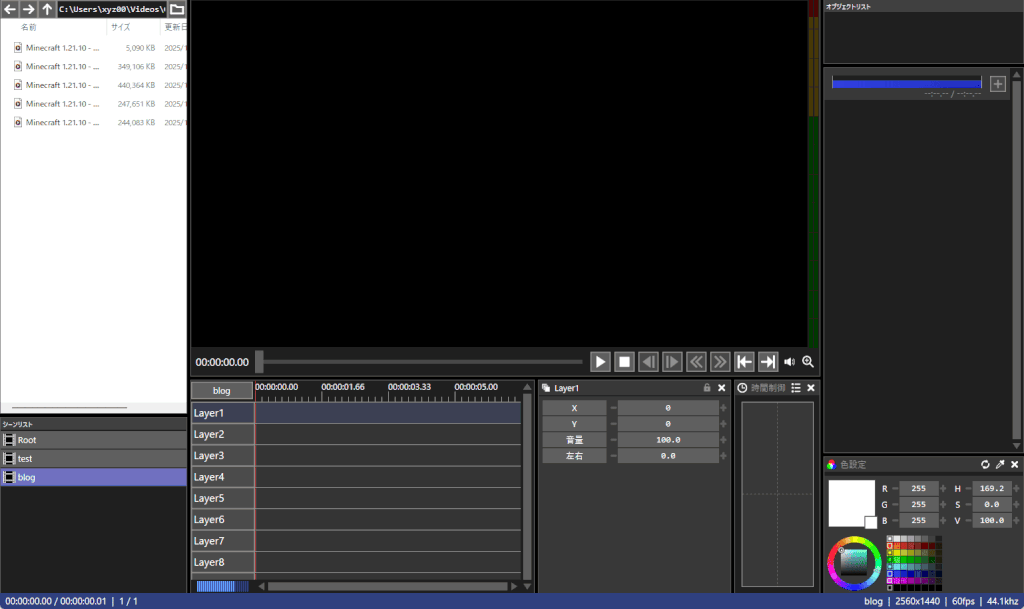Start playback with the Play button
1024x609 pixels.
click(599, 361)
